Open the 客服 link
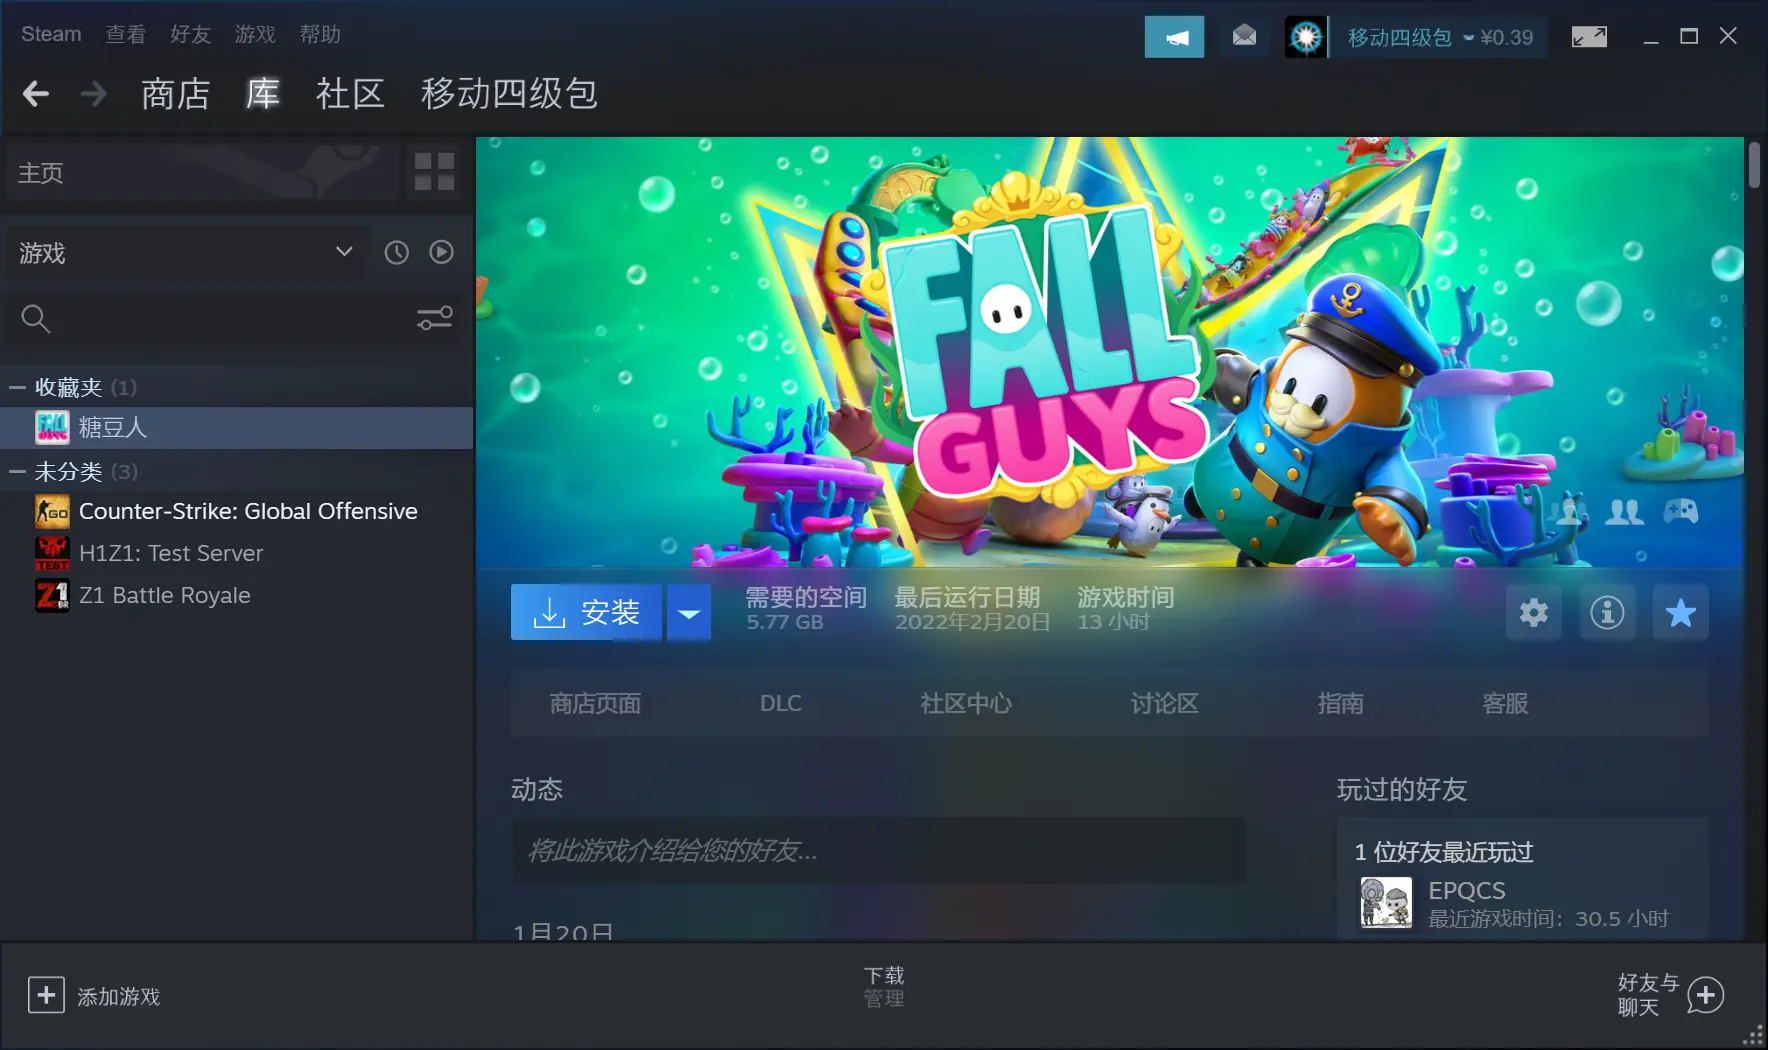Screen dimensions: 1768x1050 click(x=1505, y=703)
